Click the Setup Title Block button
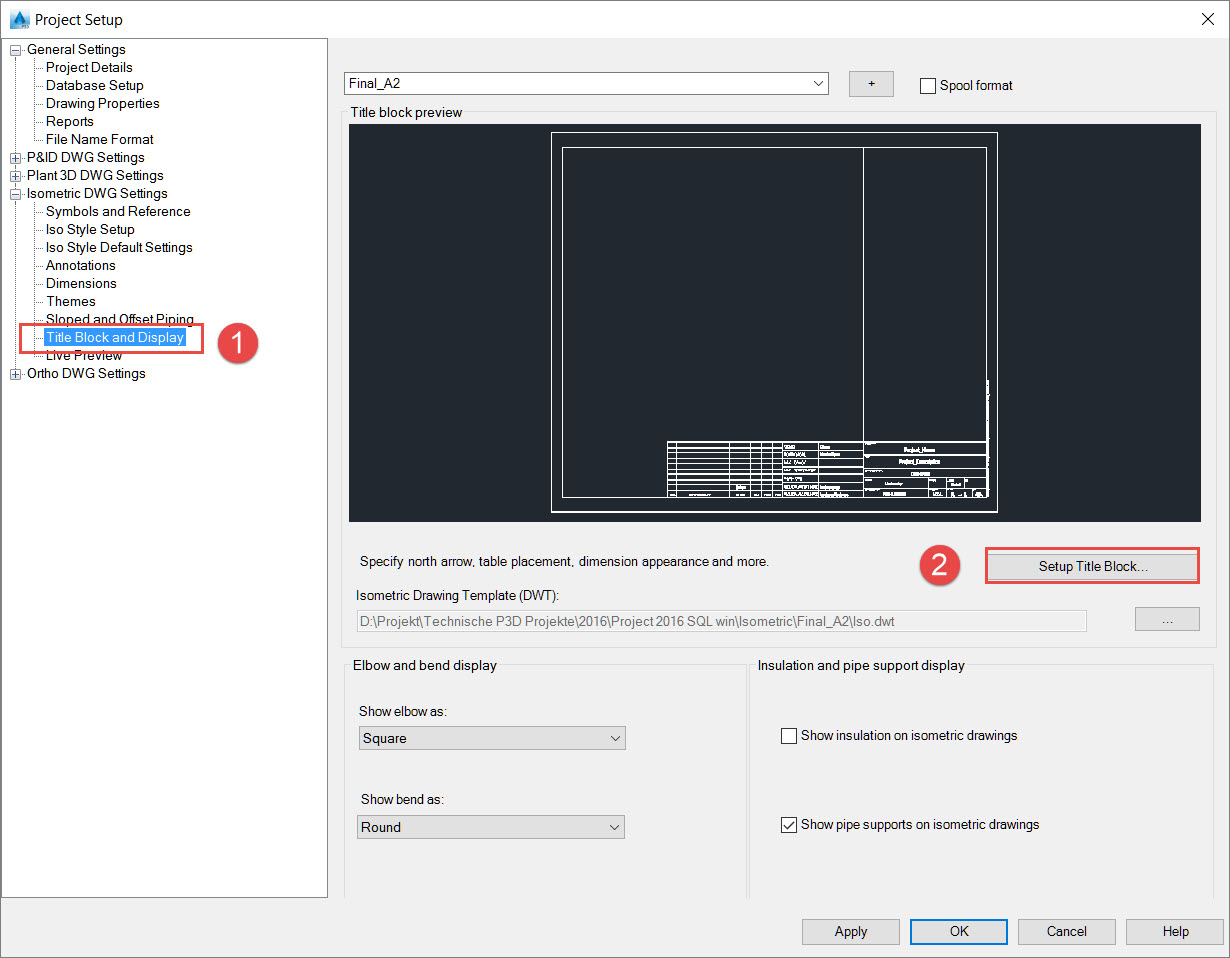 pos(1091,565)
